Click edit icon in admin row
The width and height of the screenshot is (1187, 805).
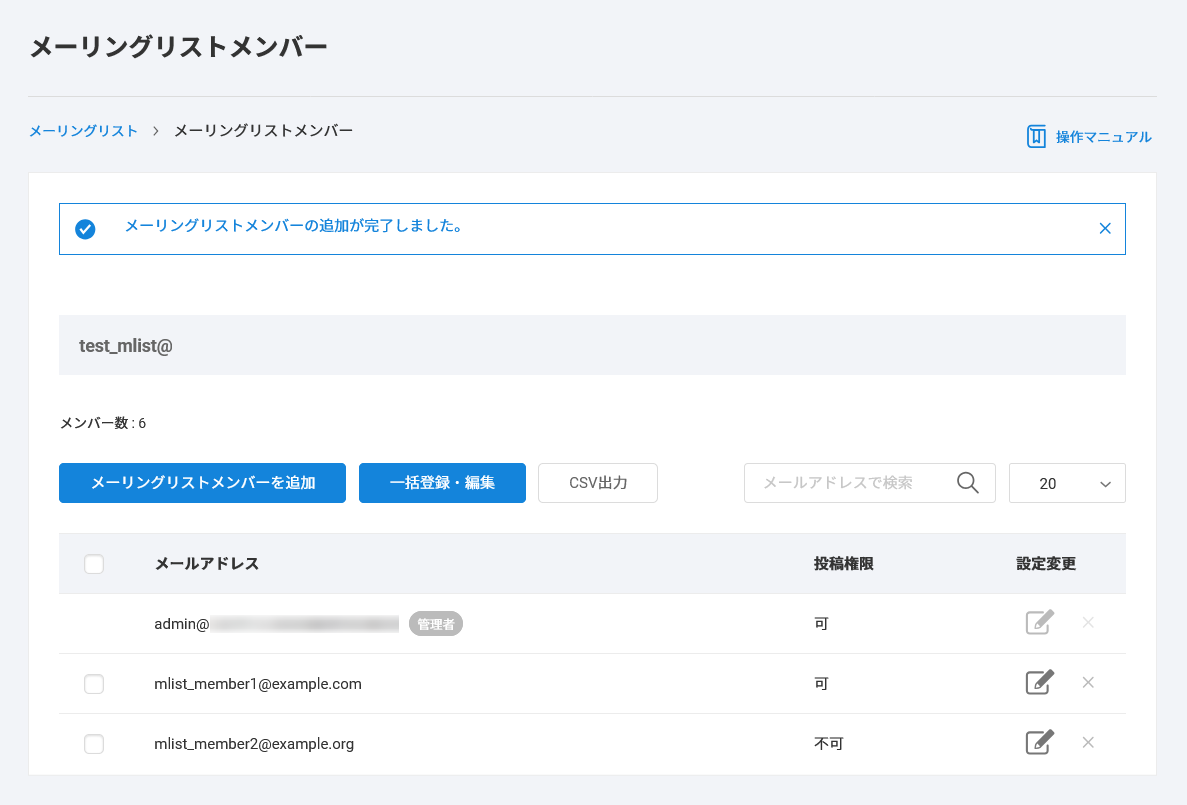[x=1039, y=623]
